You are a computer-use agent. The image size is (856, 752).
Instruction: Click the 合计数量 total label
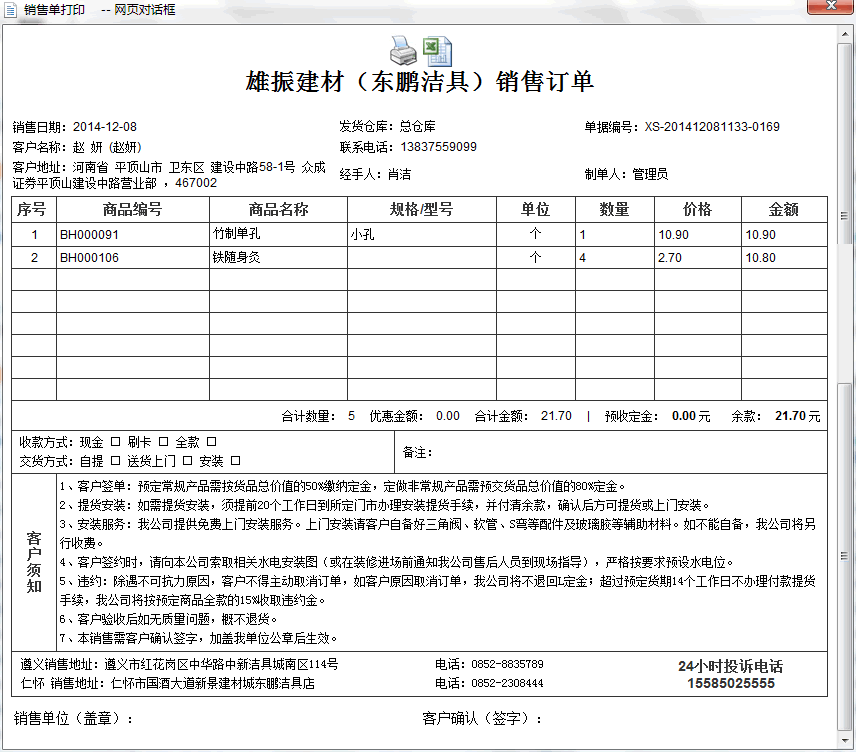[308, 416]
